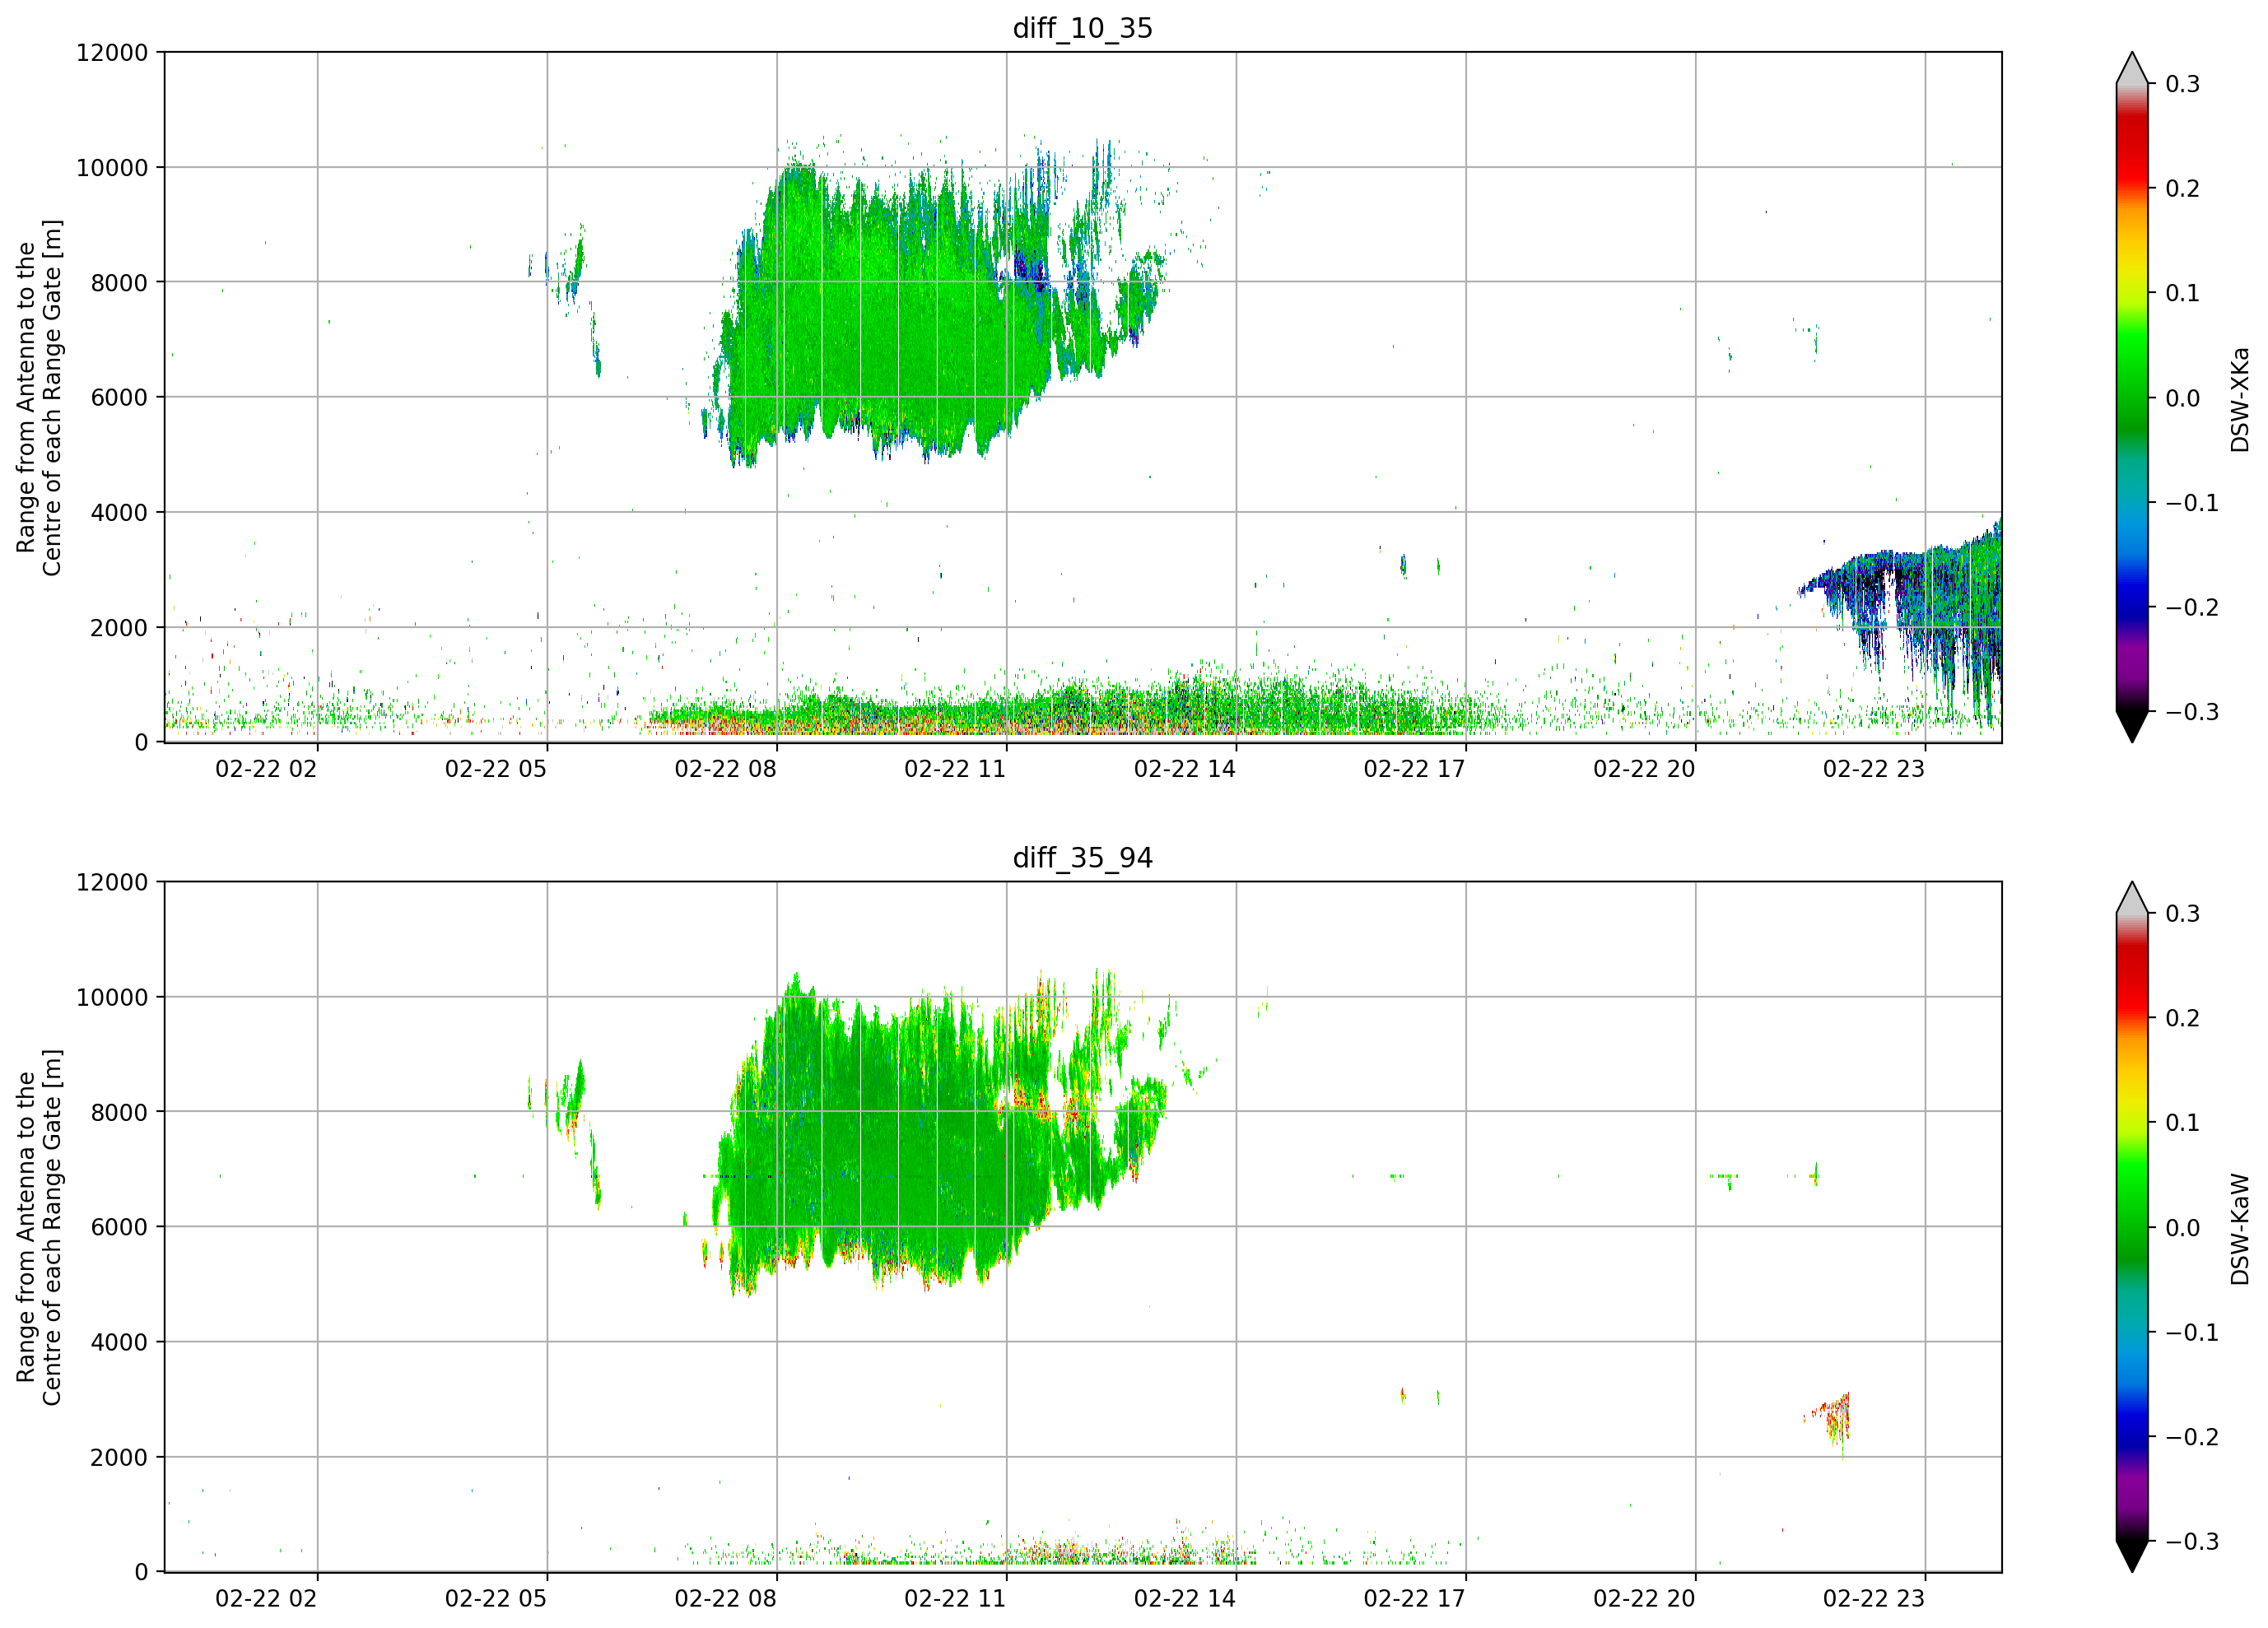The height and width of the screenshot is (1628, 2268).
Task: Click the 12000 range tick of diff_10_35
Action: (x=112, y=53)
